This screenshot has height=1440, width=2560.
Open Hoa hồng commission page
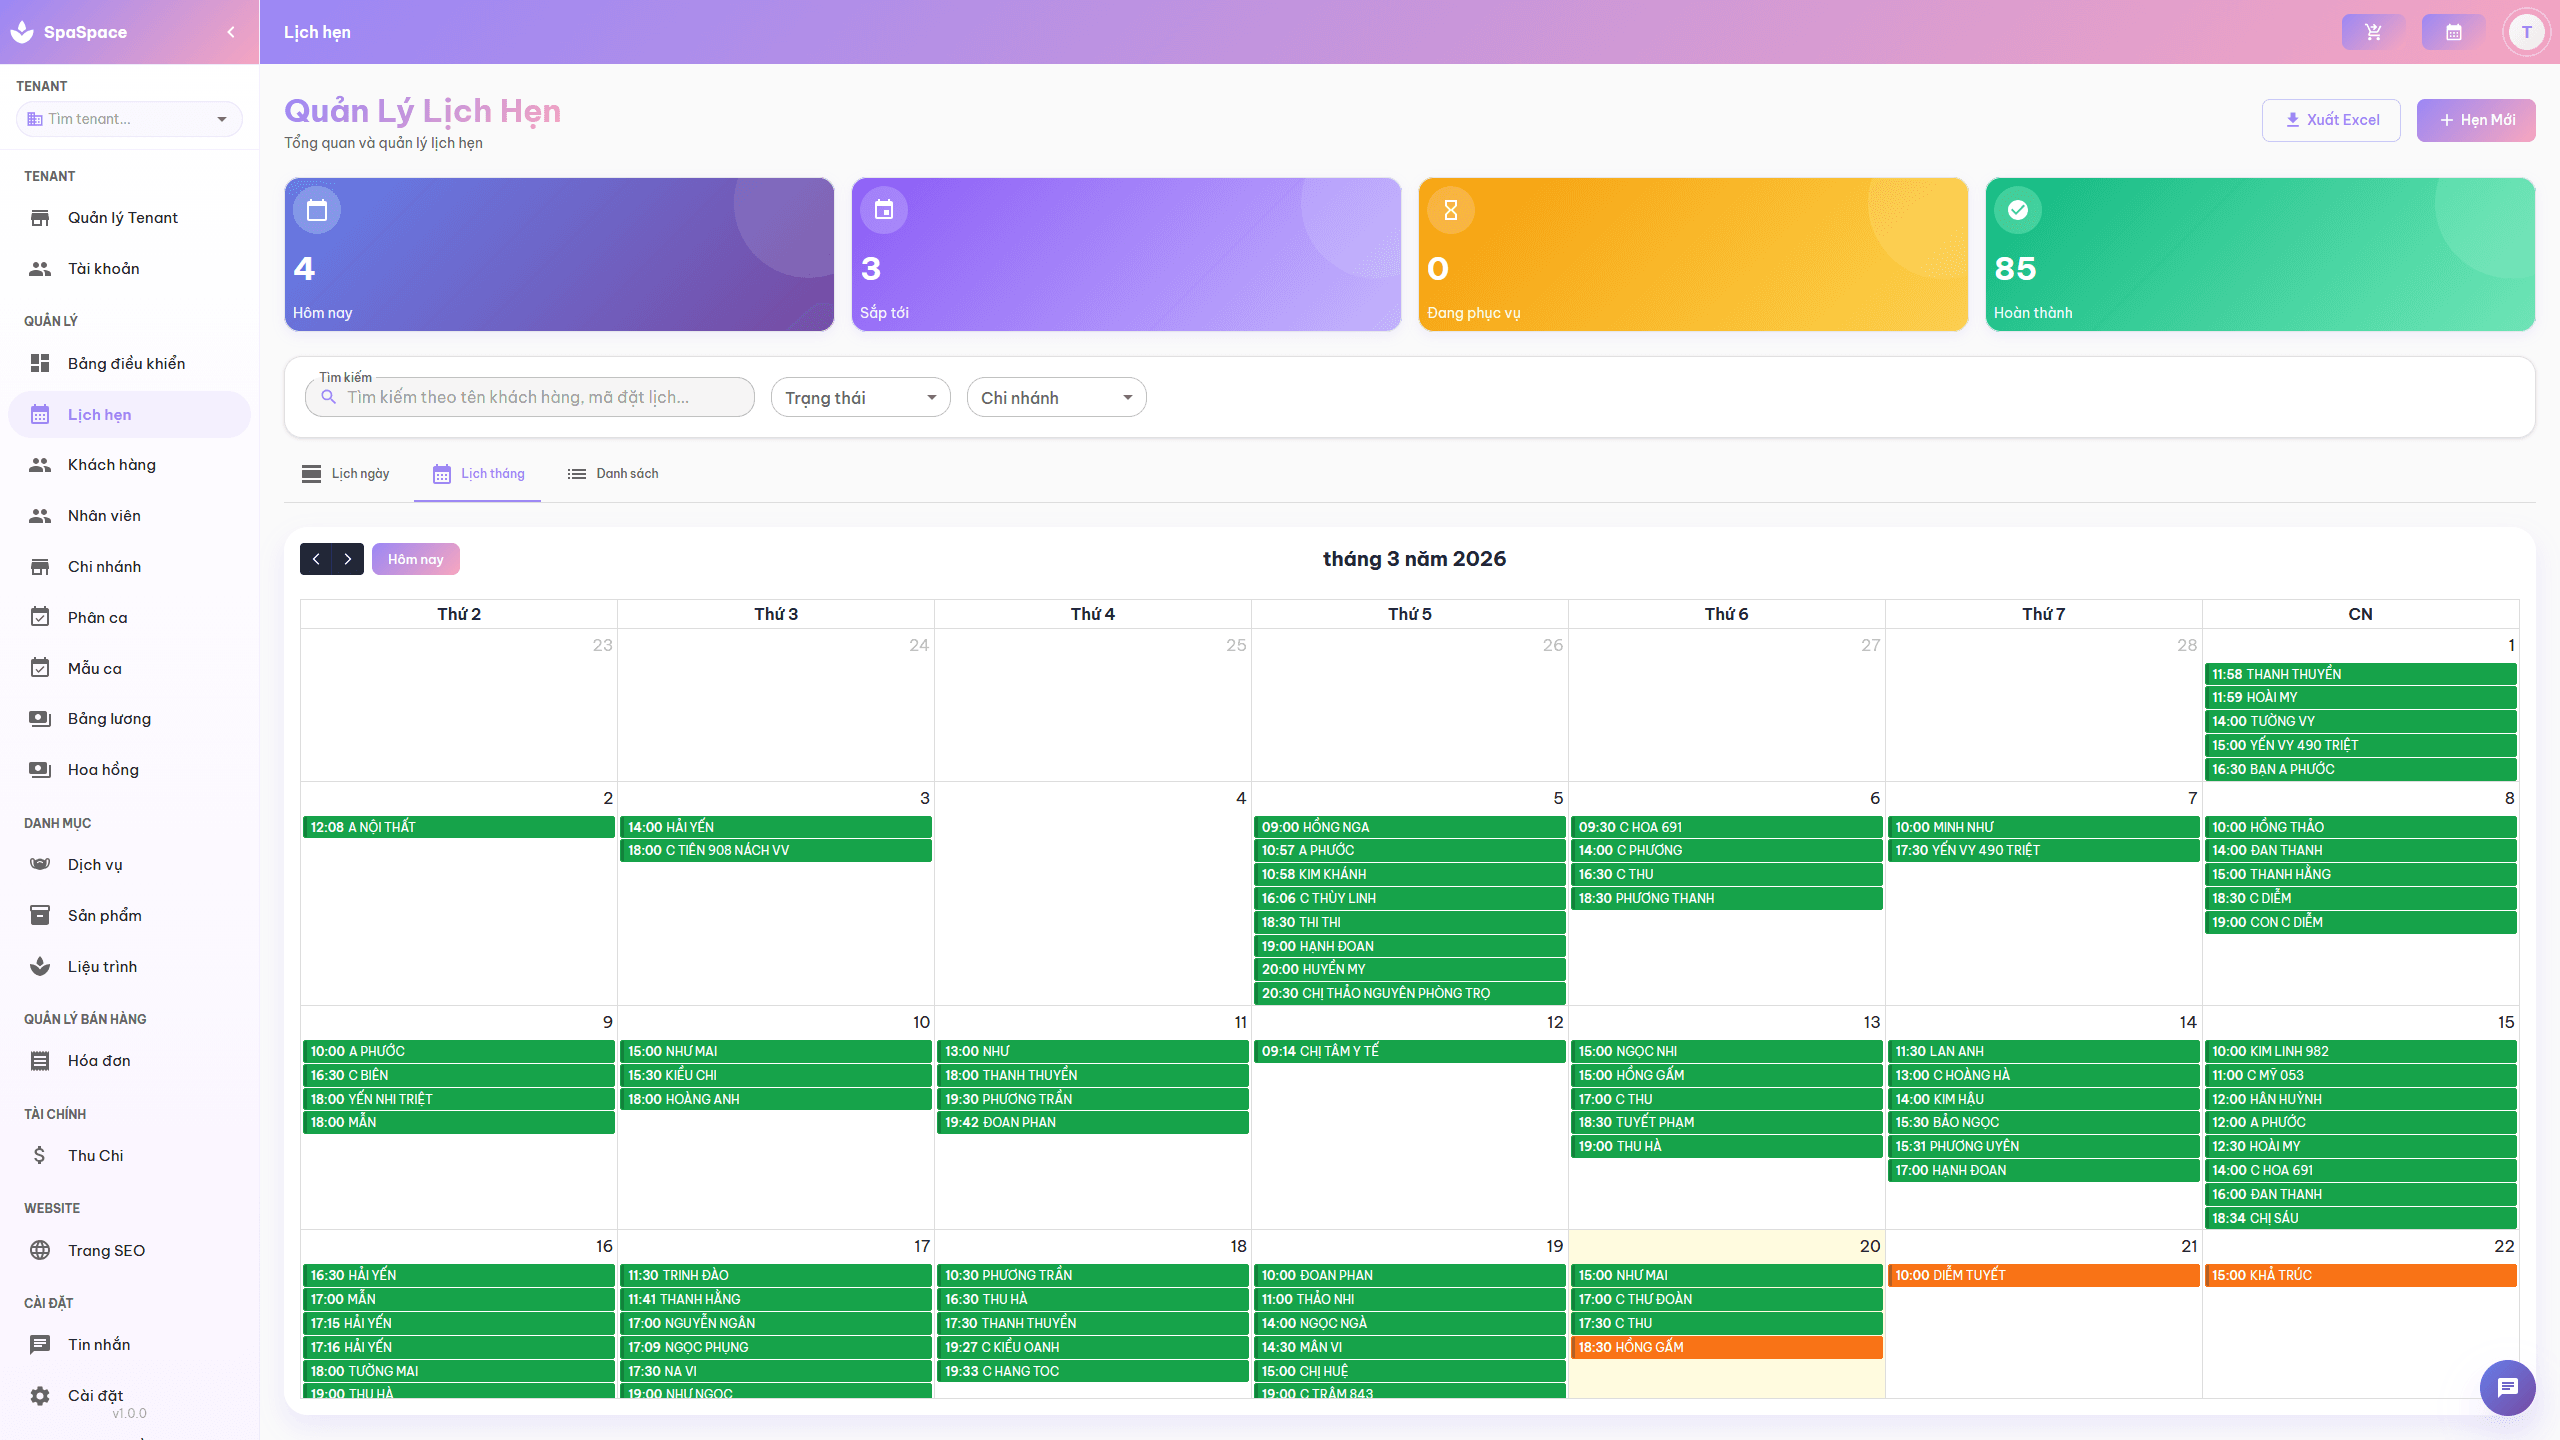click(x=103, y=769)
